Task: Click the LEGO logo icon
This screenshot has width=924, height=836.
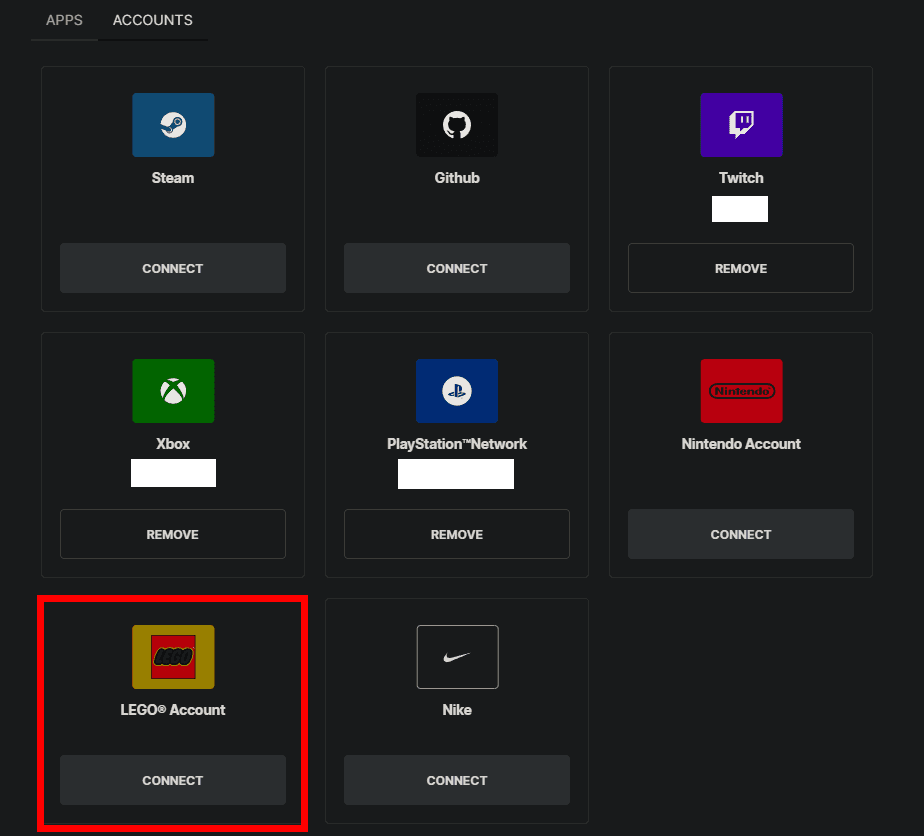Action: tap(173, 657)
